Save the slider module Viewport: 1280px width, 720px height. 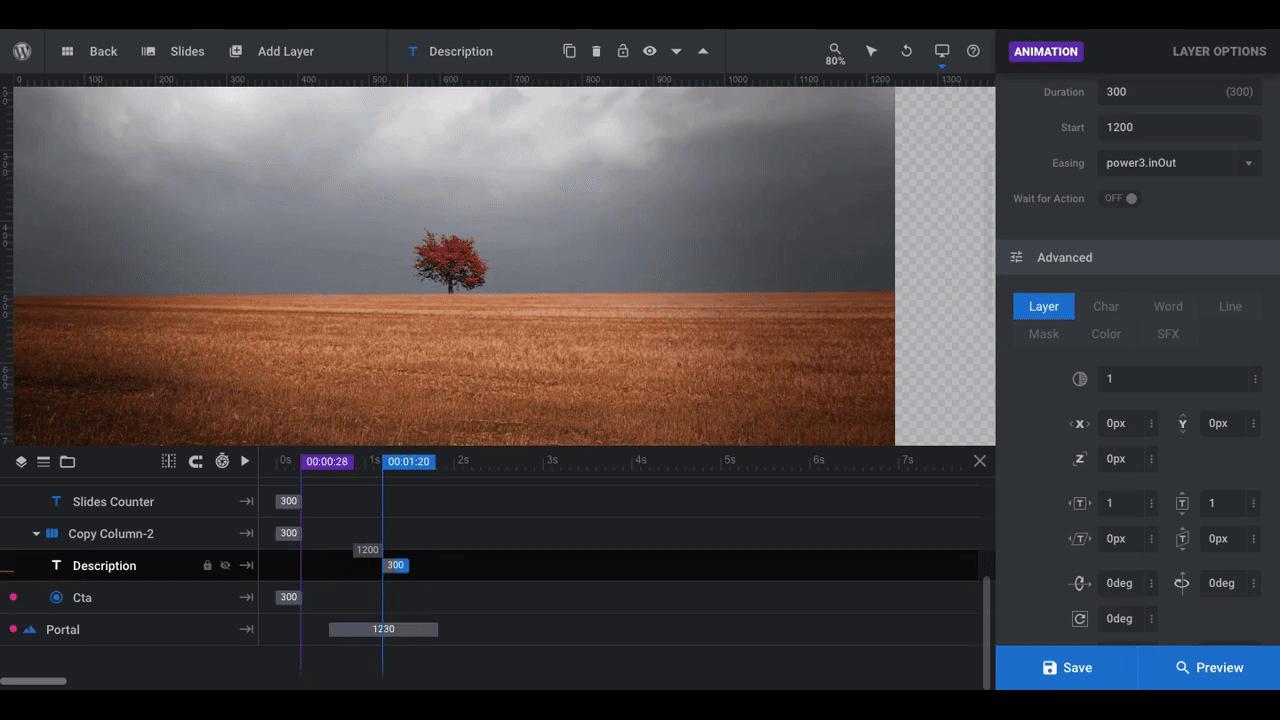[1067, 668]
